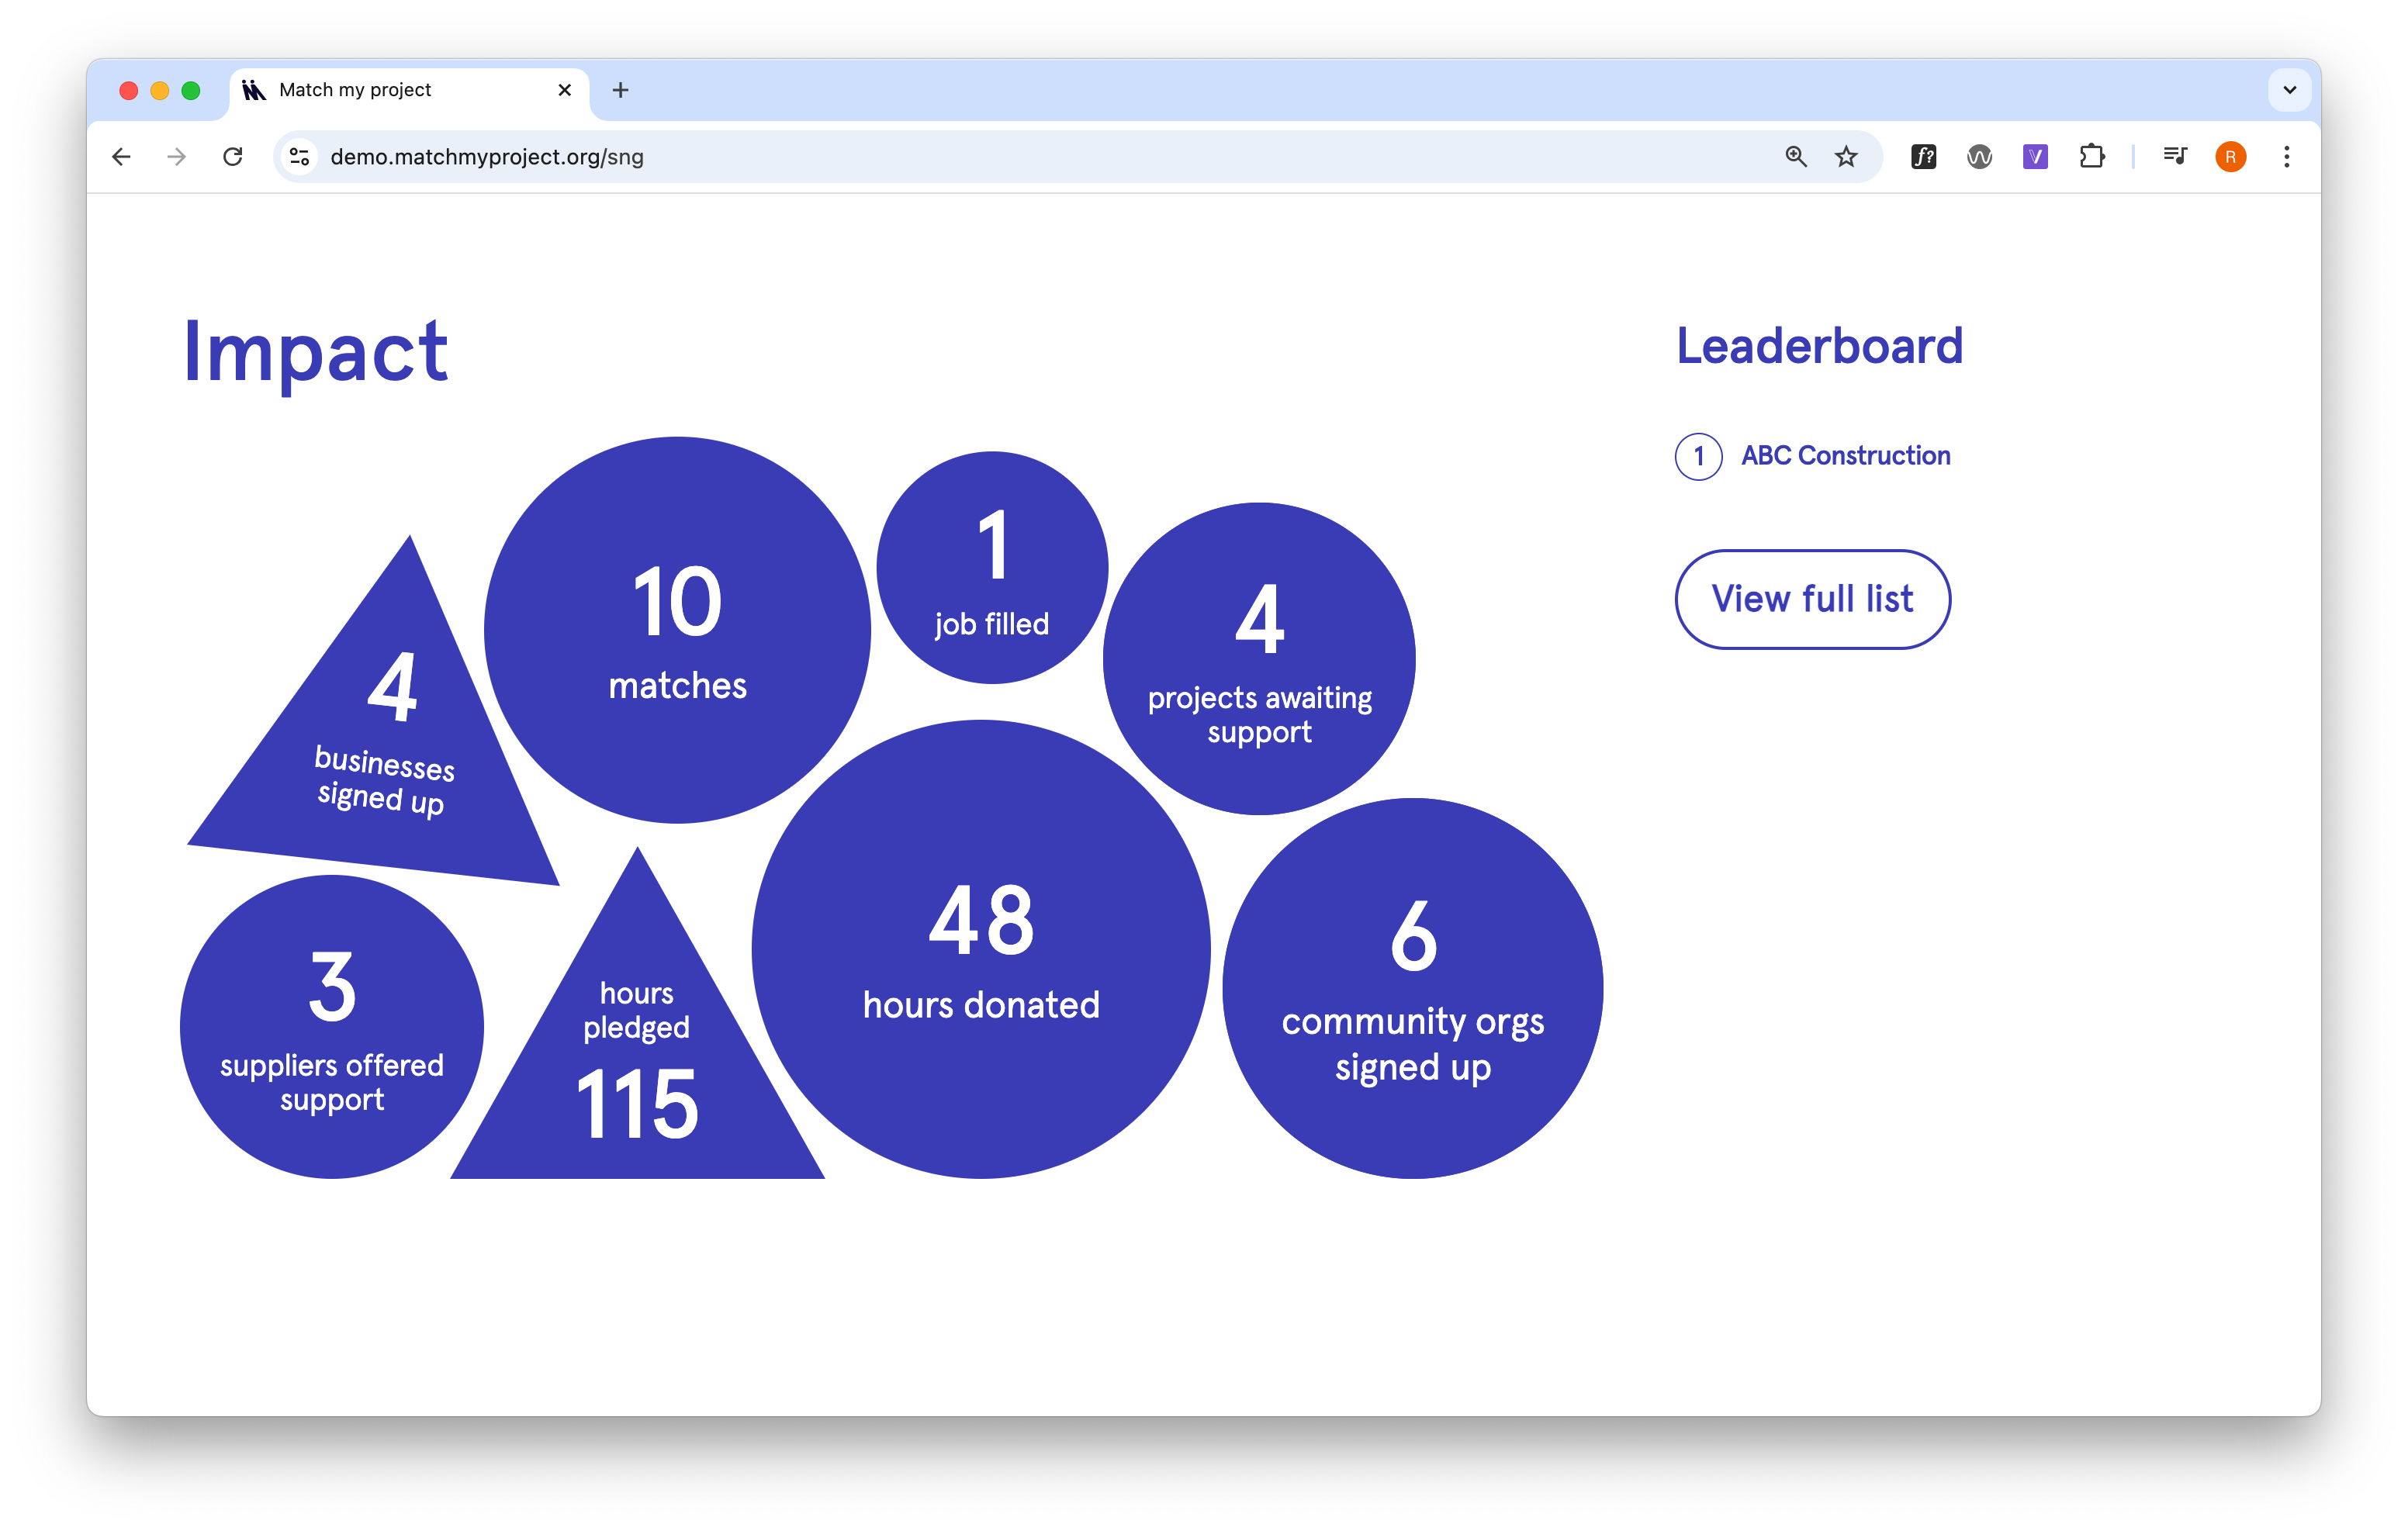The image size is (2408, 1531).
Task: Click the red close window button
Action: point(129,91)
